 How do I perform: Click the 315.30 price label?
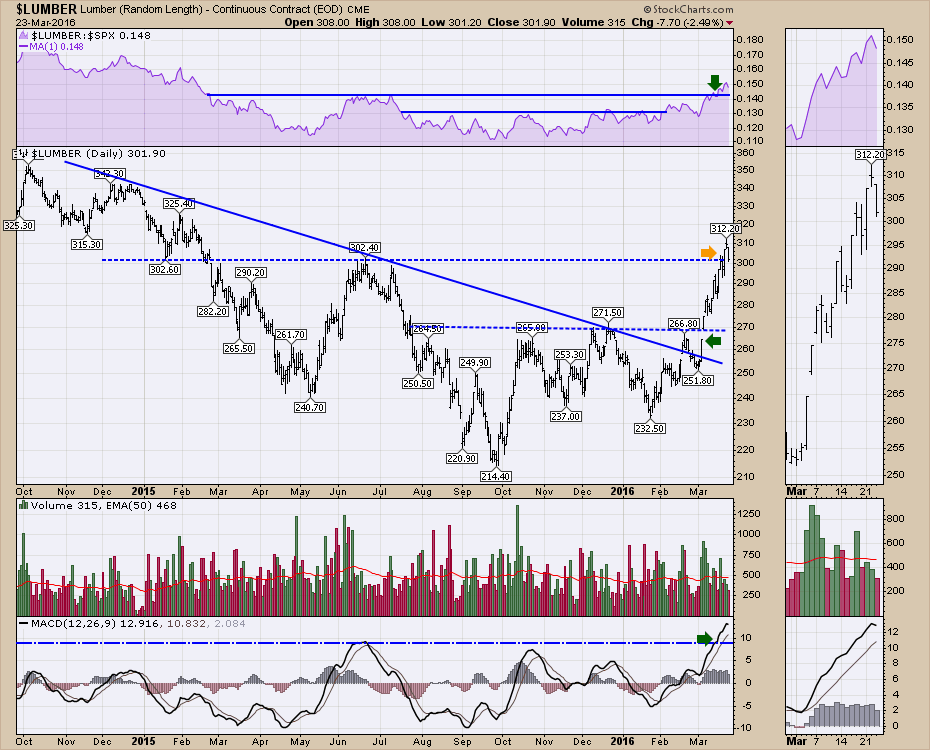point(87,244)
